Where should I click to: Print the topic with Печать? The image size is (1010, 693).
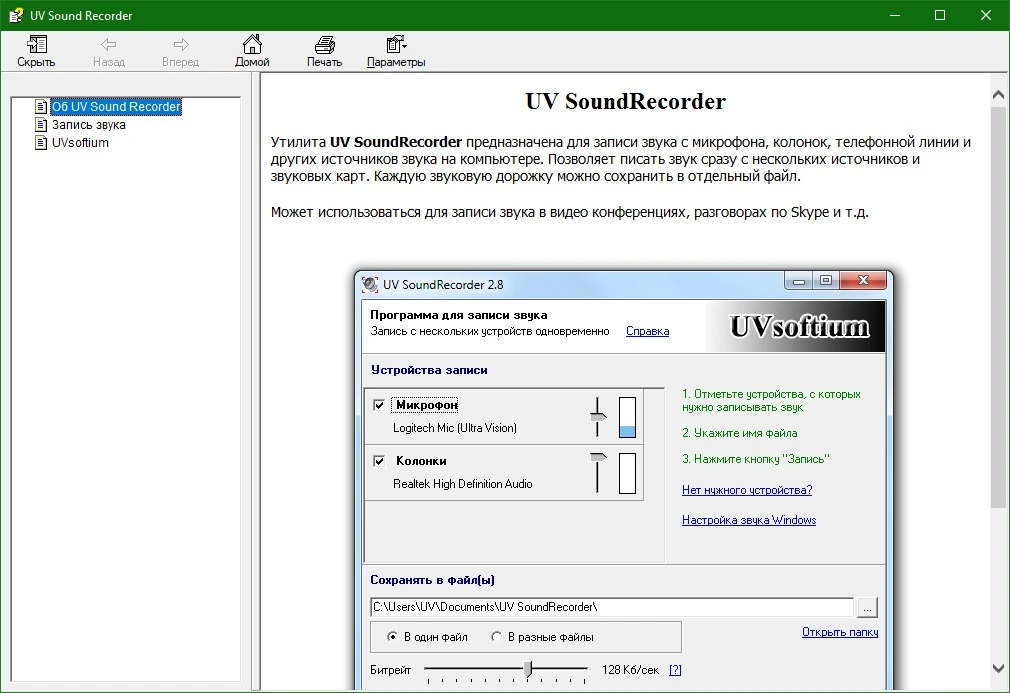tap(324, 52)
